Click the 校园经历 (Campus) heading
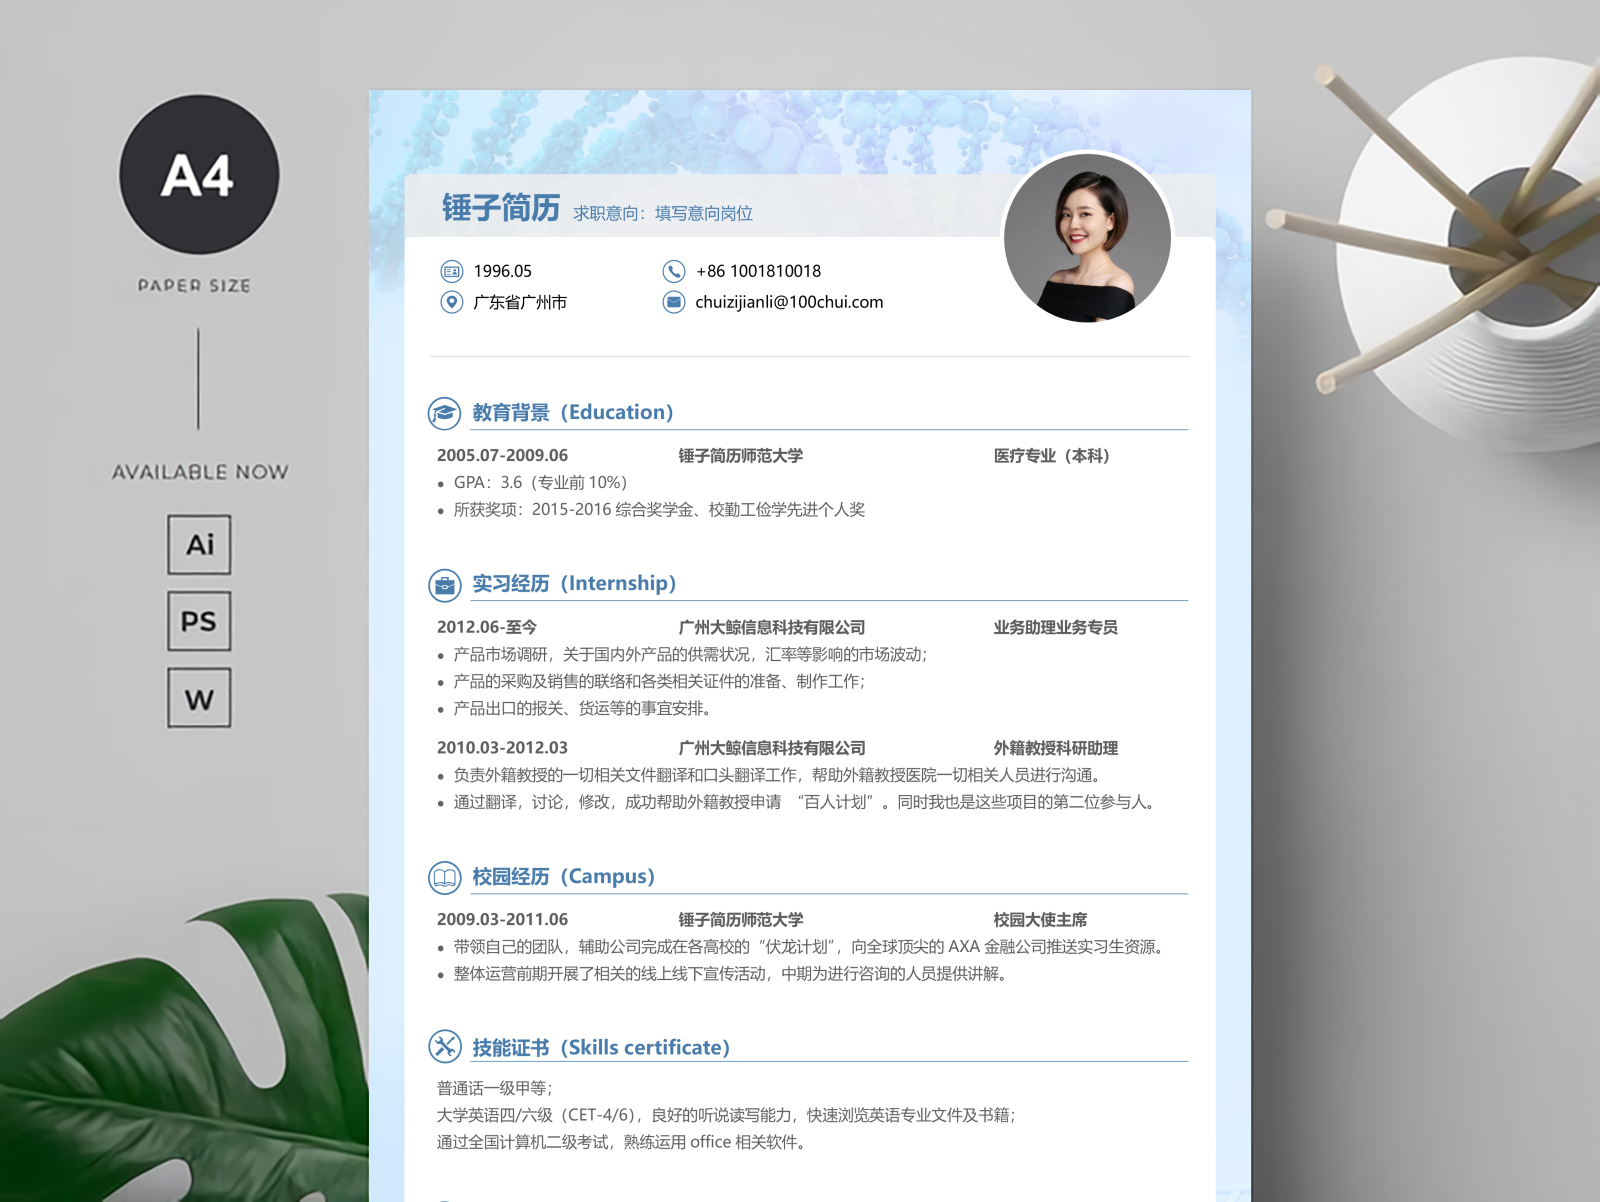Viewport: 1600px width, 1202px height. [x=563, y=876]
